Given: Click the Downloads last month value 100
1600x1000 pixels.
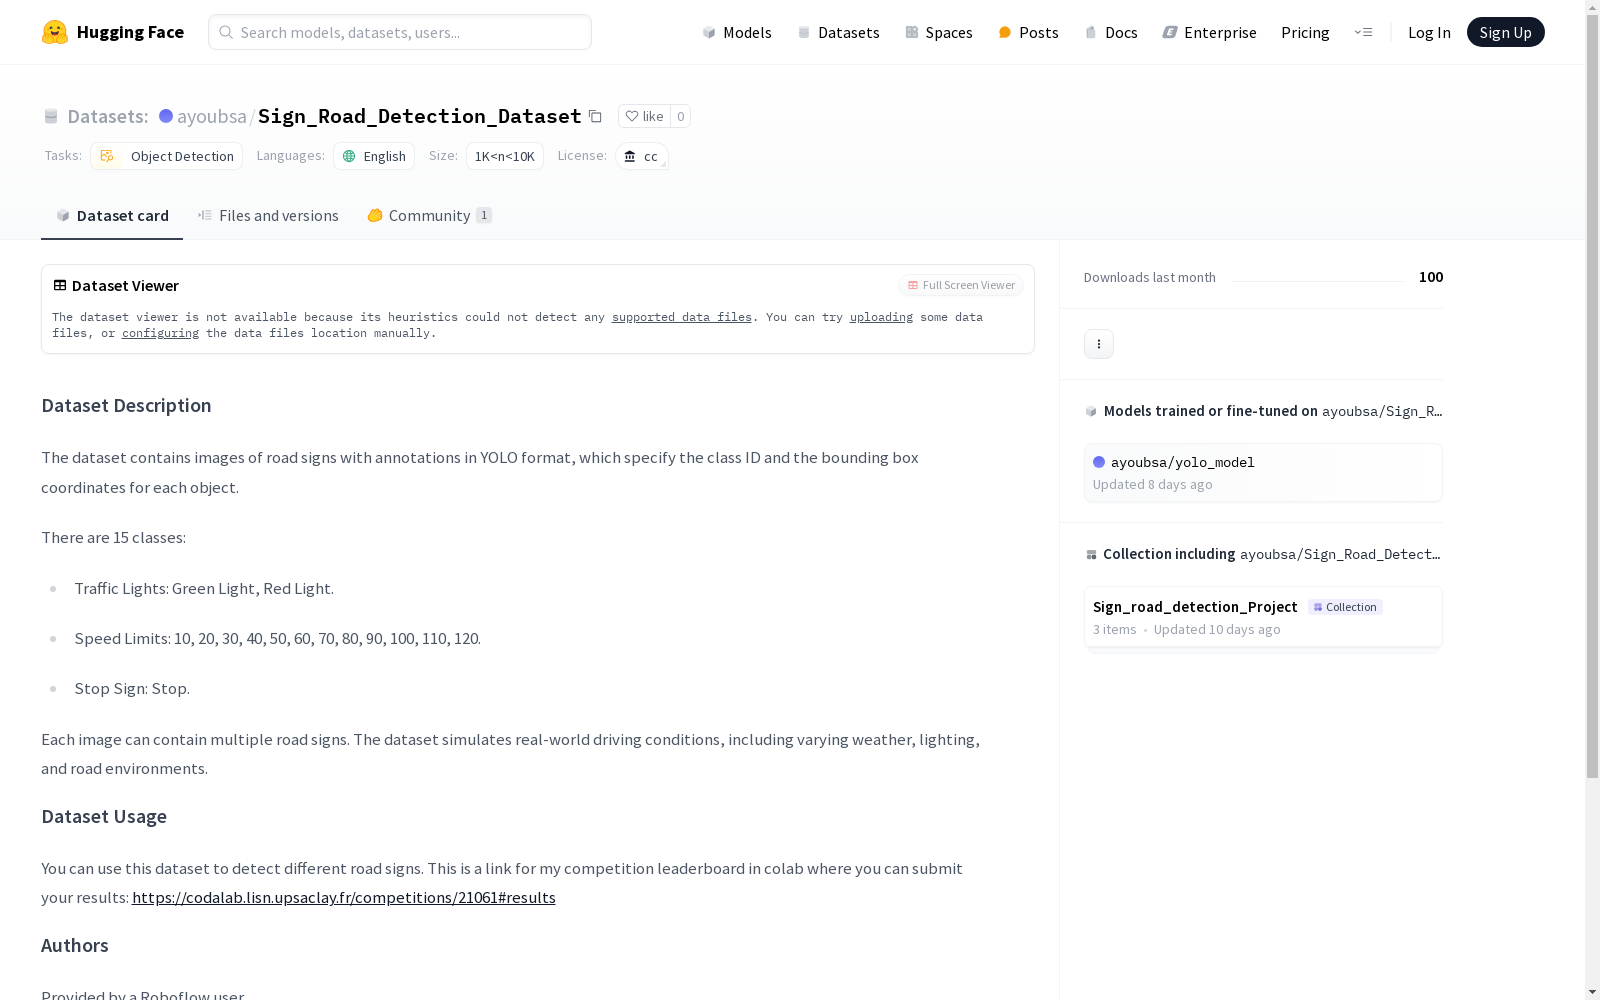Looking at the screenshot, I should (x=1431, y=277).
